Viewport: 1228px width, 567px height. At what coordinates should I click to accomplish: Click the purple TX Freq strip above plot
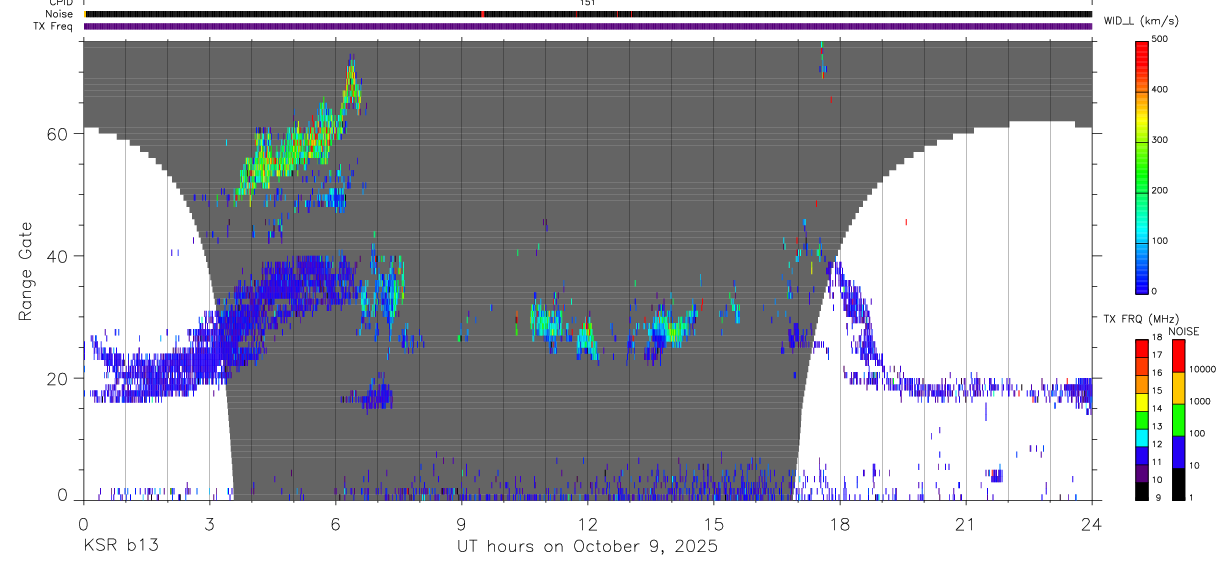pos(588,26)
